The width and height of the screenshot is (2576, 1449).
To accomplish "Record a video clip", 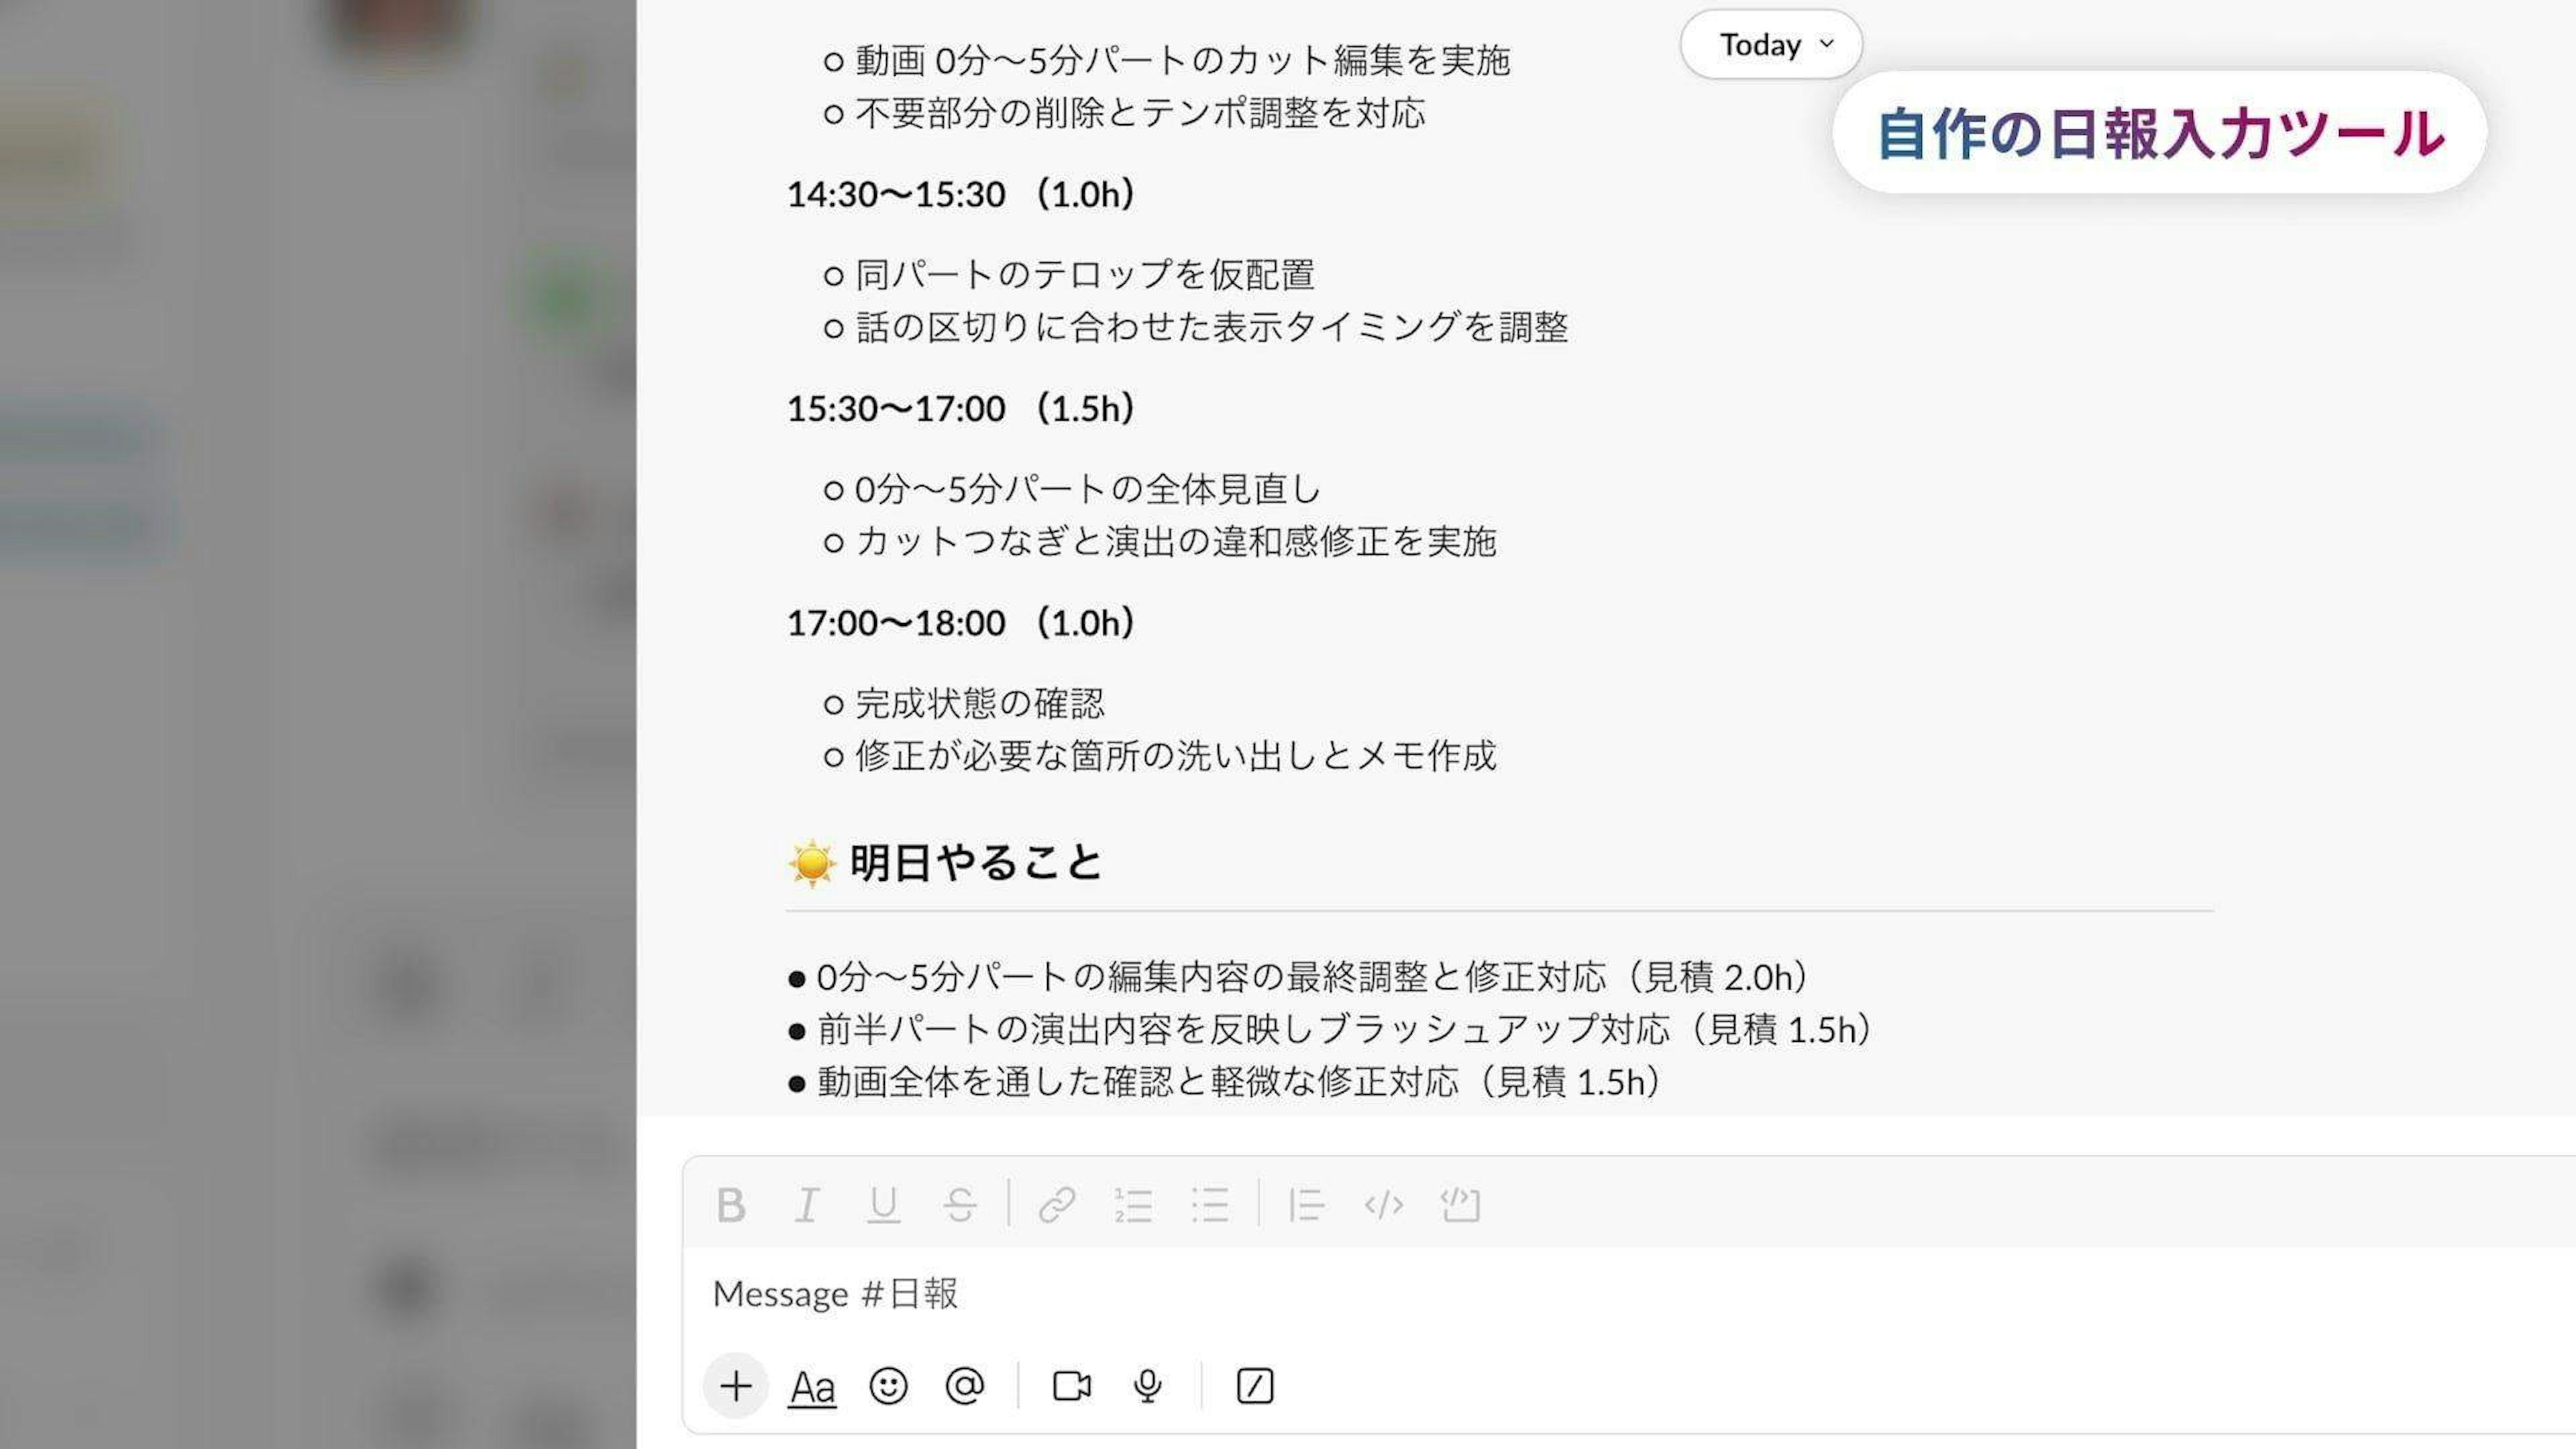I will point(1071,1386).
